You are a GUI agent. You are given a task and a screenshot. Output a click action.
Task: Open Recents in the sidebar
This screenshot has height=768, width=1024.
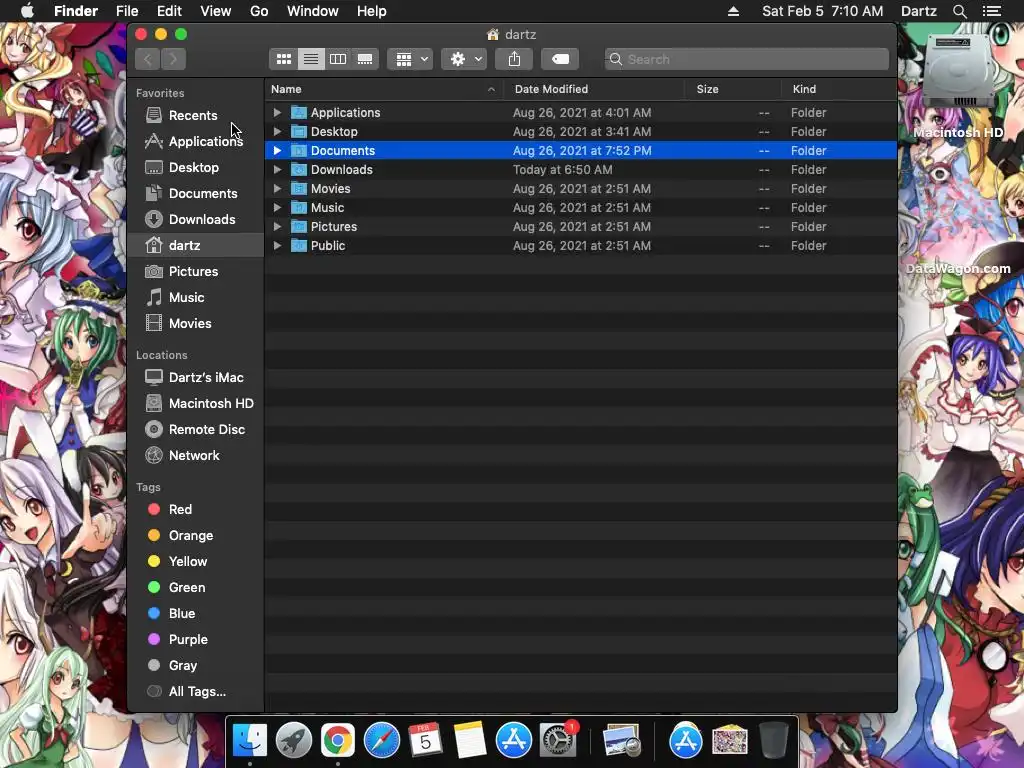coord(195,116)
